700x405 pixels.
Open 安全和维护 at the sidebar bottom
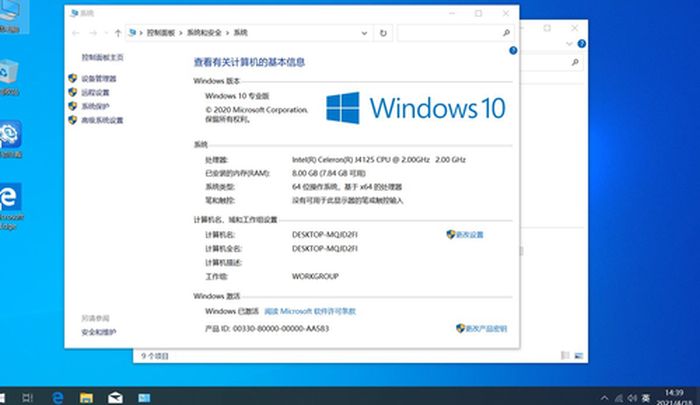click(x=99, y=332)
